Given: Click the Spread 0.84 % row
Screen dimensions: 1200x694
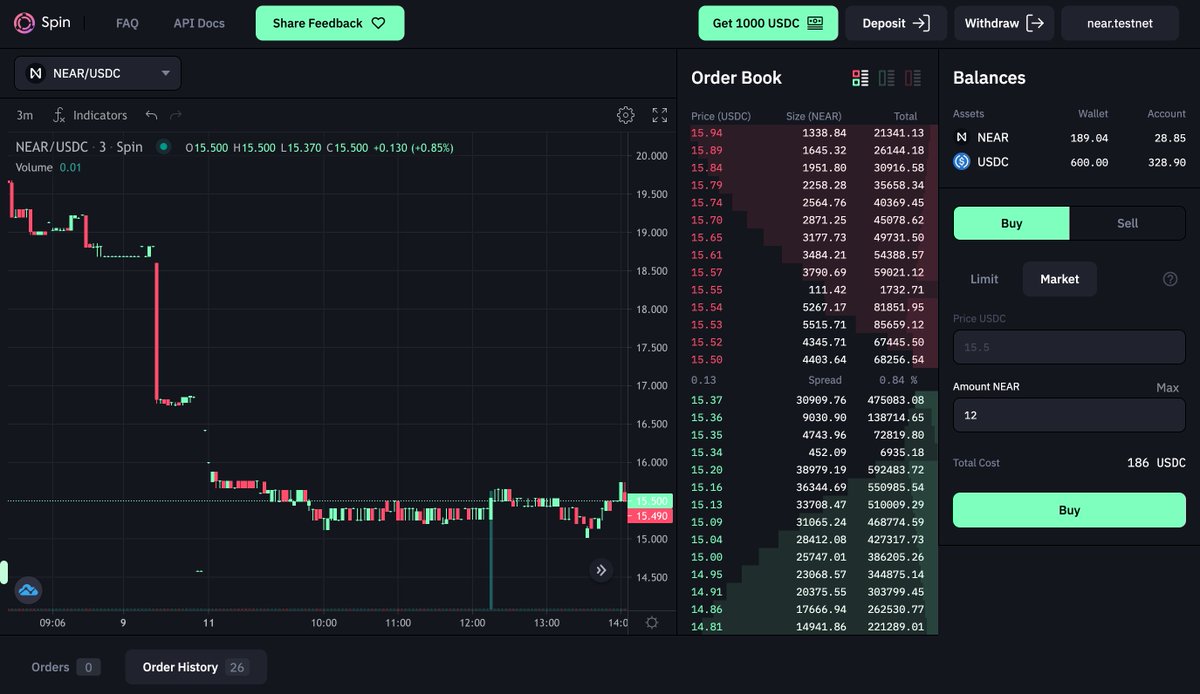Looking at the screenshot, I should click(x=807, y=380).
